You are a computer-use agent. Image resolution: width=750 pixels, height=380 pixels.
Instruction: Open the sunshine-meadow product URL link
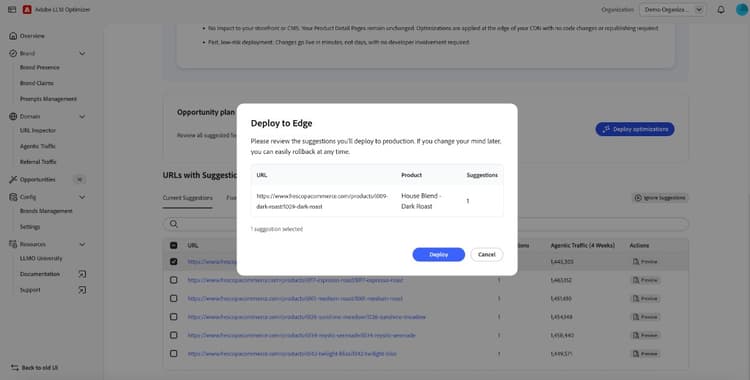coord(307,316)
